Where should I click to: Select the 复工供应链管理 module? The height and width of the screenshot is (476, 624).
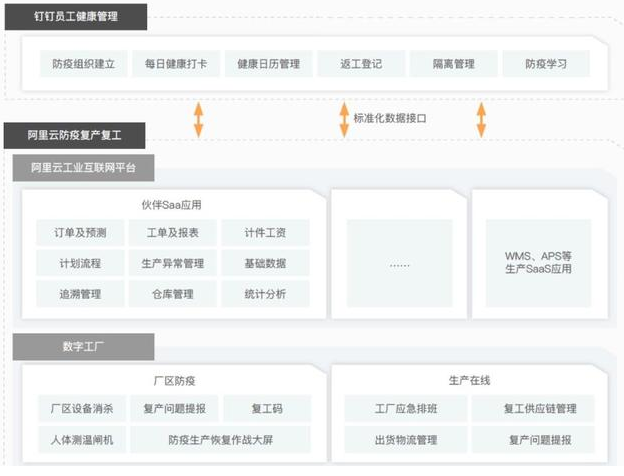(540, 408)
